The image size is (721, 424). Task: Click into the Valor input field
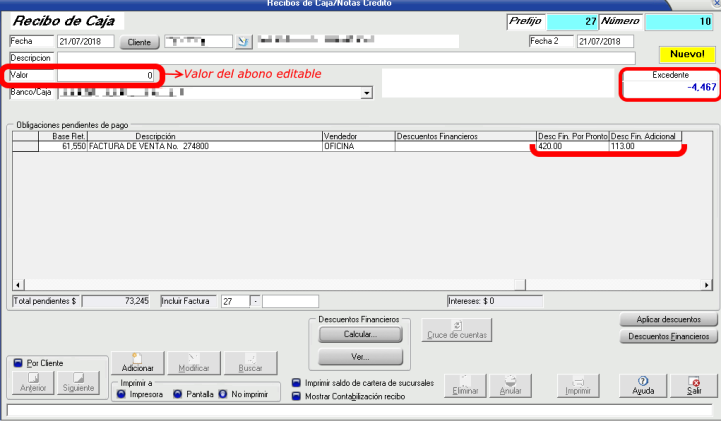tap(106, 75)
